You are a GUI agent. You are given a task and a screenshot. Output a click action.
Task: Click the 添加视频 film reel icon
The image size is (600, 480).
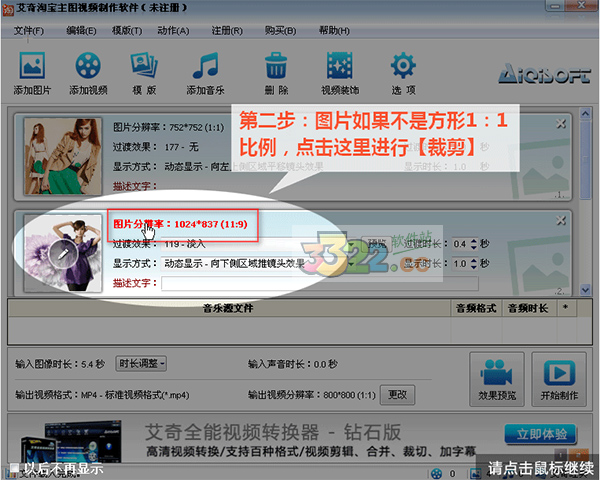click(88, 66)
